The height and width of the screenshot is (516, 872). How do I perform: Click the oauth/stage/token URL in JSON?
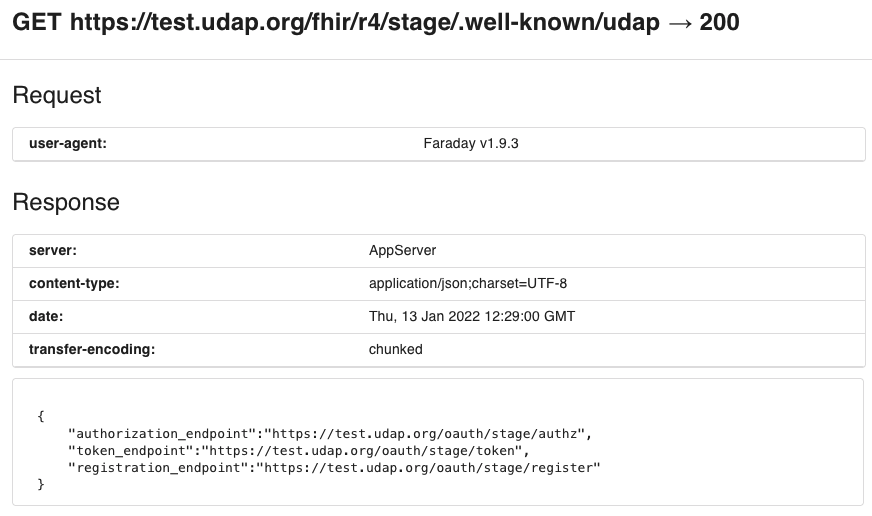pos(362,451)
